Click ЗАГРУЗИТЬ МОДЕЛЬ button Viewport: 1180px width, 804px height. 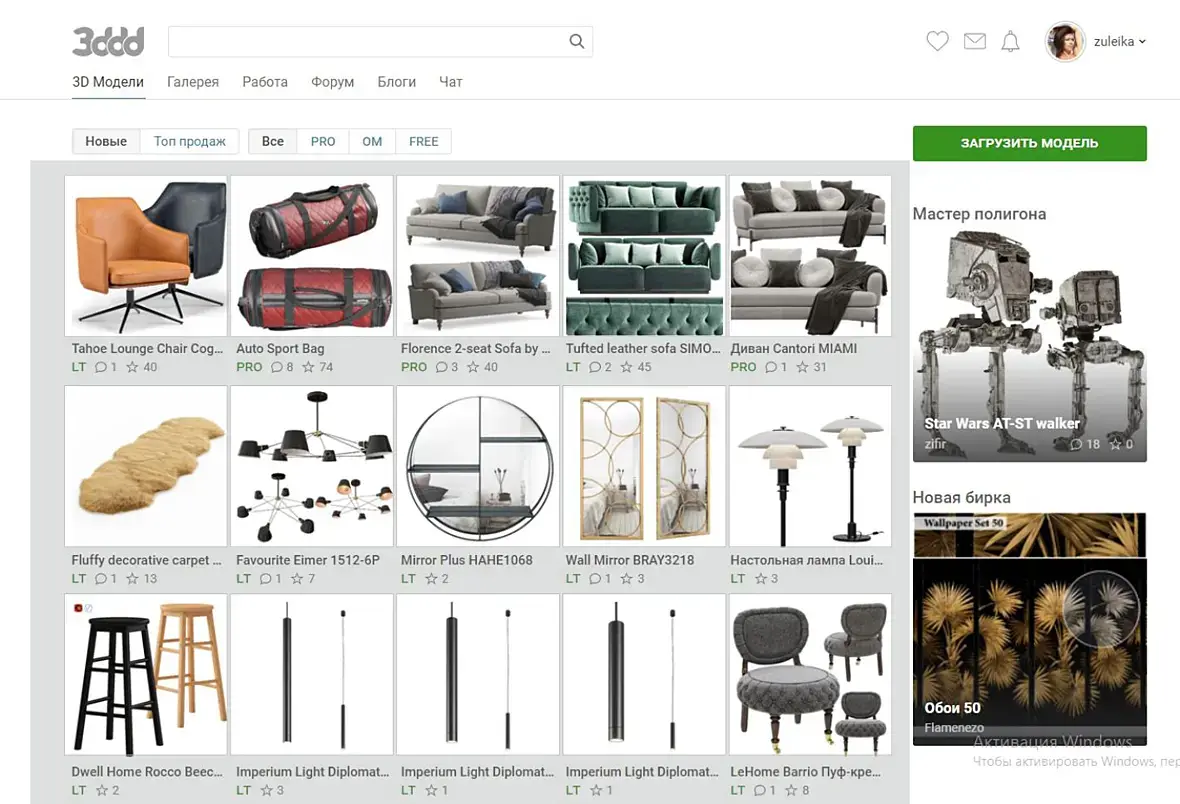pos(1029,143)
